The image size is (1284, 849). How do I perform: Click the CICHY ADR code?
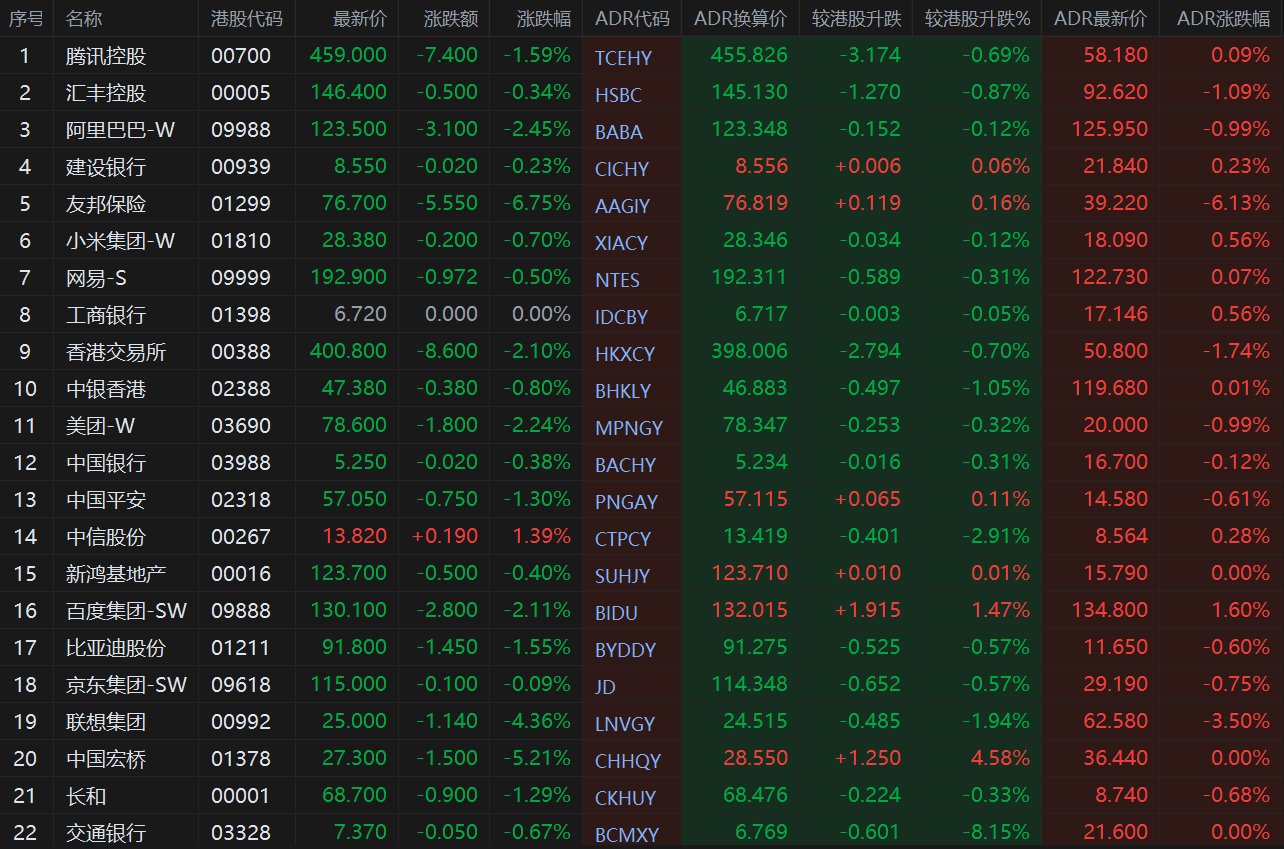pyautogui.click(x=622, y=169)
